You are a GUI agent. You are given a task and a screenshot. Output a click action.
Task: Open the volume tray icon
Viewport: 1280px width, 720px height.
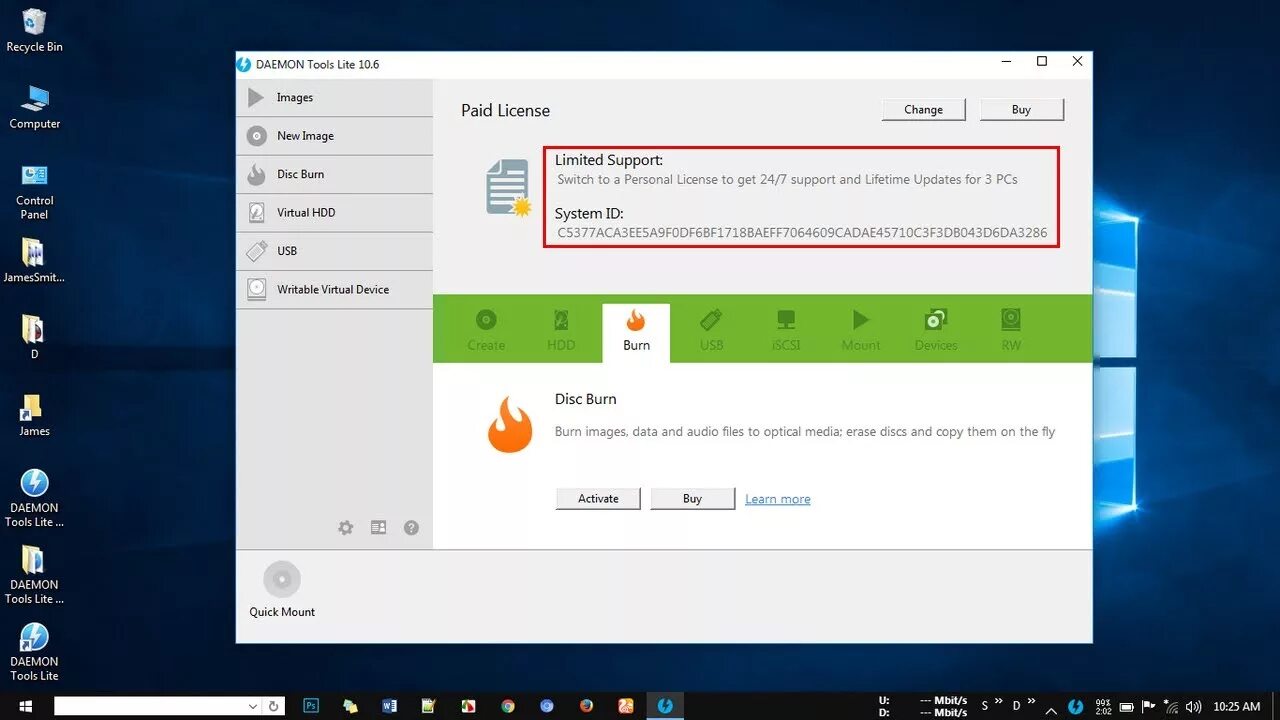pyautogui.click(x=1192, y=707)
